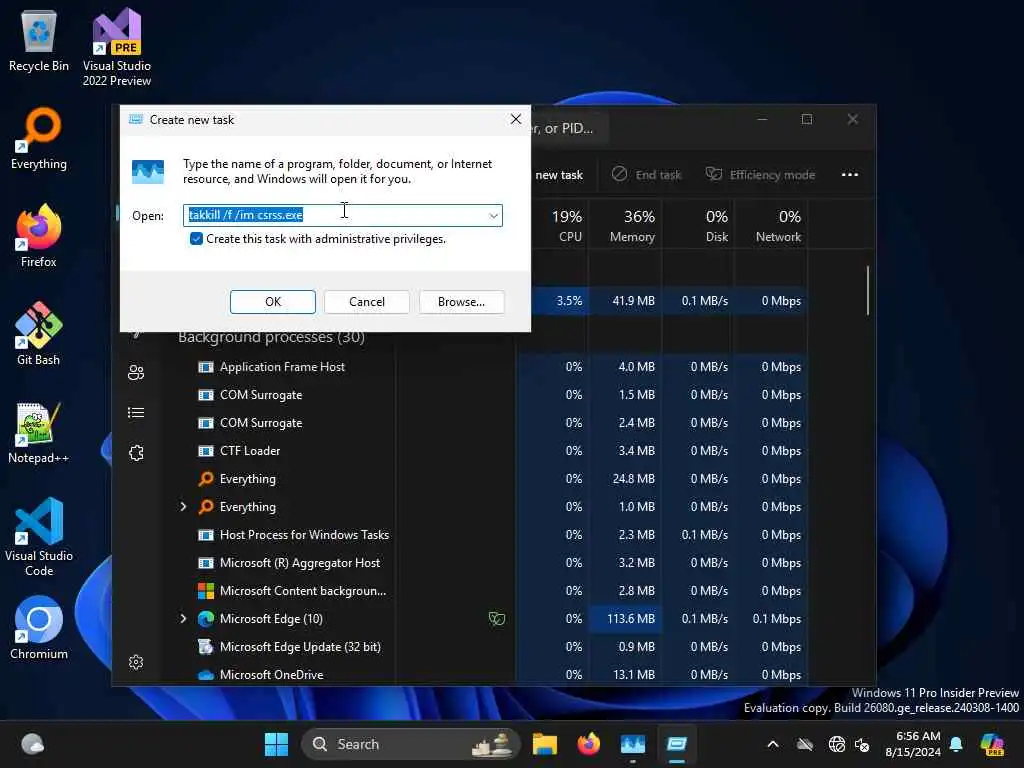Click the Efficiency mode leaf icon
The height and width of the screenshot is (768, 1024).
tap(714, 174)
